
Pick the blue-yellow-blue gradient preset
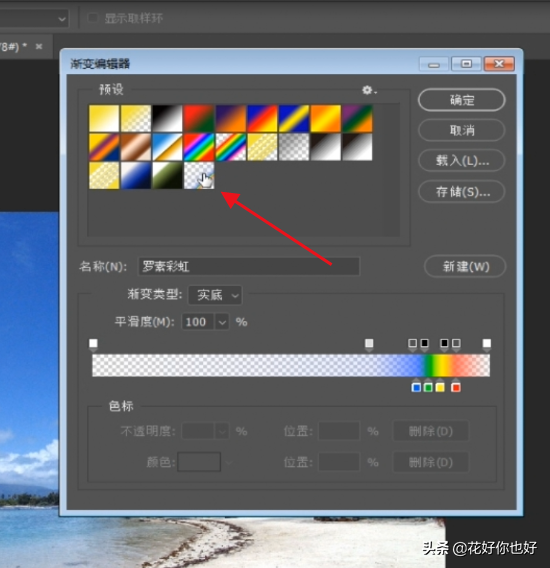point(294,118)
